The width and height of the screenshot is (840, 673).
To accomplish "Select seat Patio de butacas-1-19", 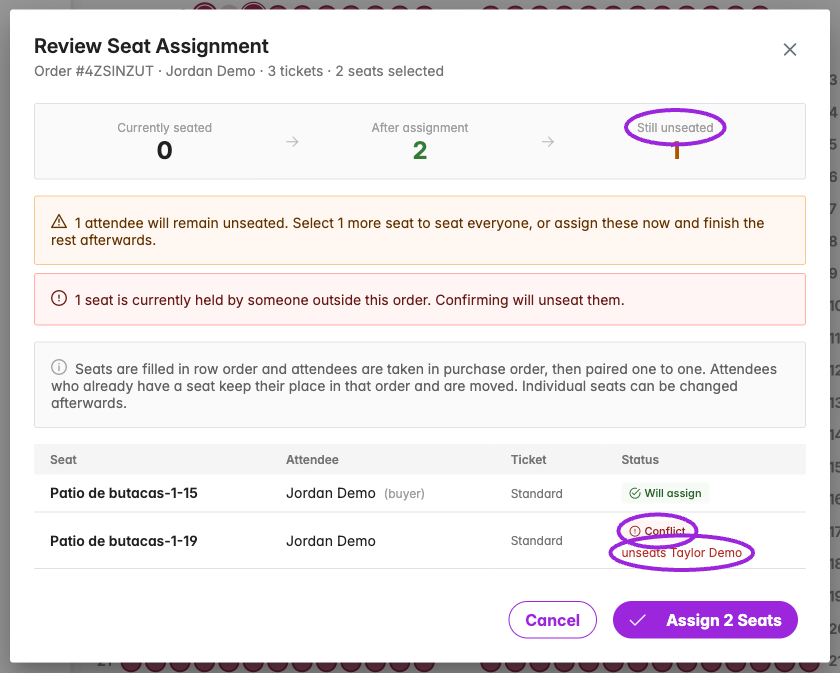I will point(124,541).
